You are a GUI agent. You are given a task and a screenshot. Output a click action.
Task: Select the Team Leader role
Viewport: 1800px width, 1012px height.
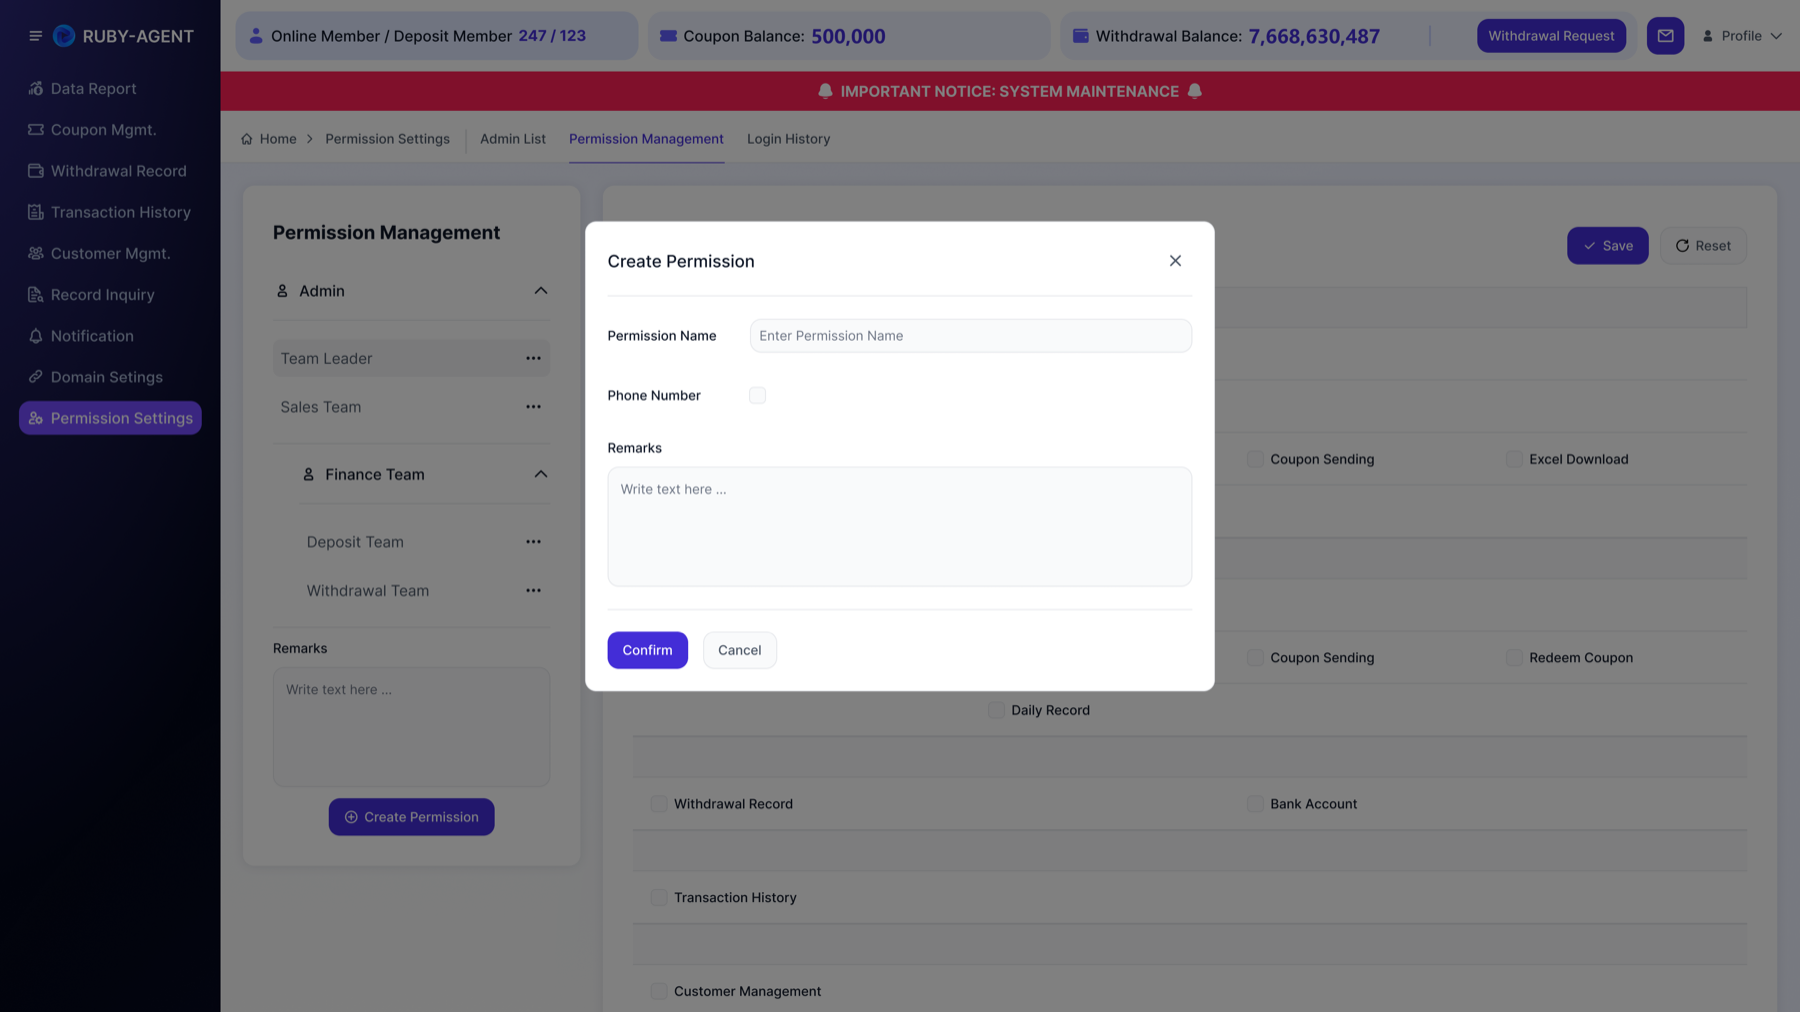click(411, 358)
